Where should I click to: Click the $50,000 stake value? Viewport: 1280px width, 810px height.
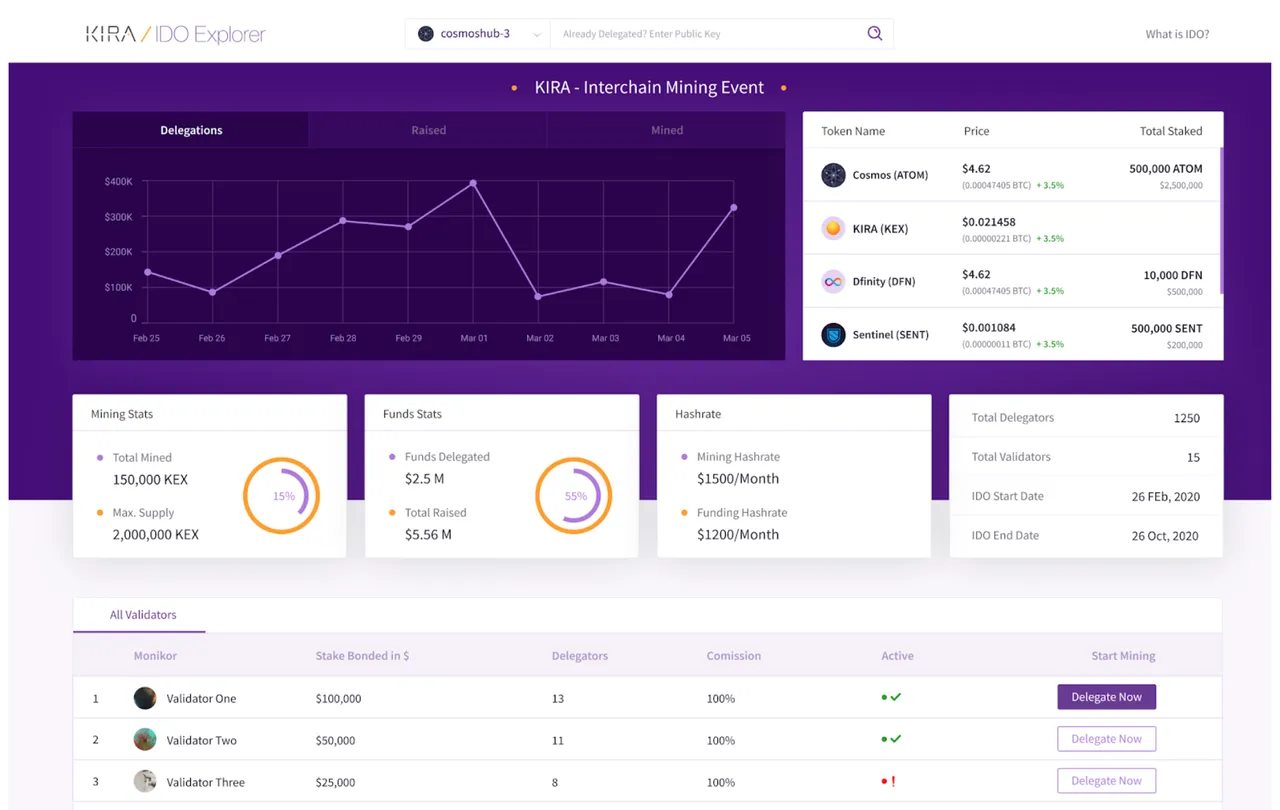[335, 740]
